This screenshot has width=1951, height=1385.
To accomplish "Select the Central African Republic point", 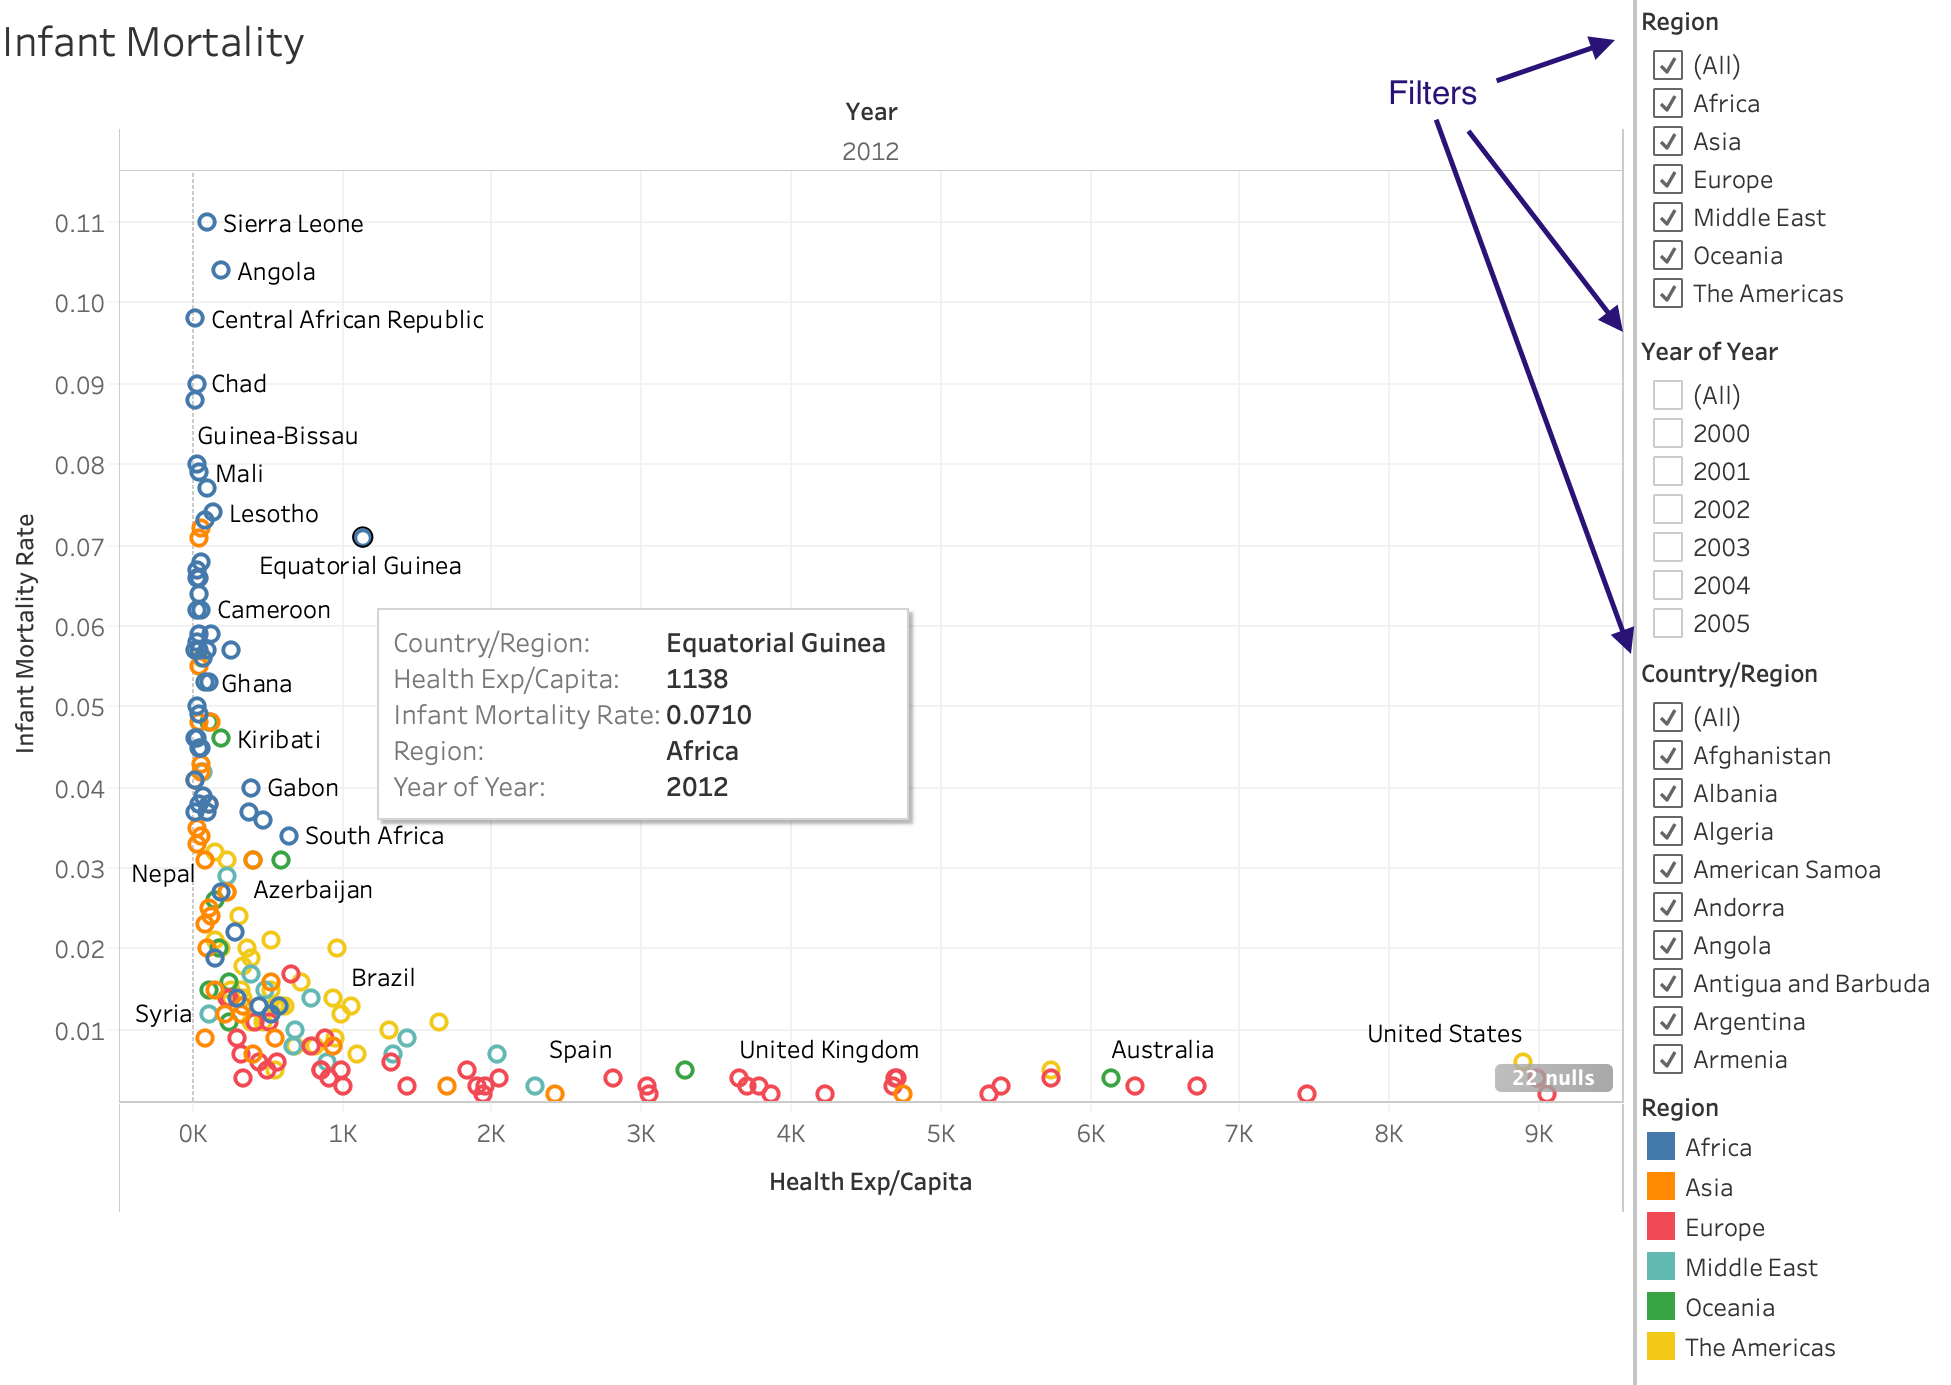I will coord(195,318).
